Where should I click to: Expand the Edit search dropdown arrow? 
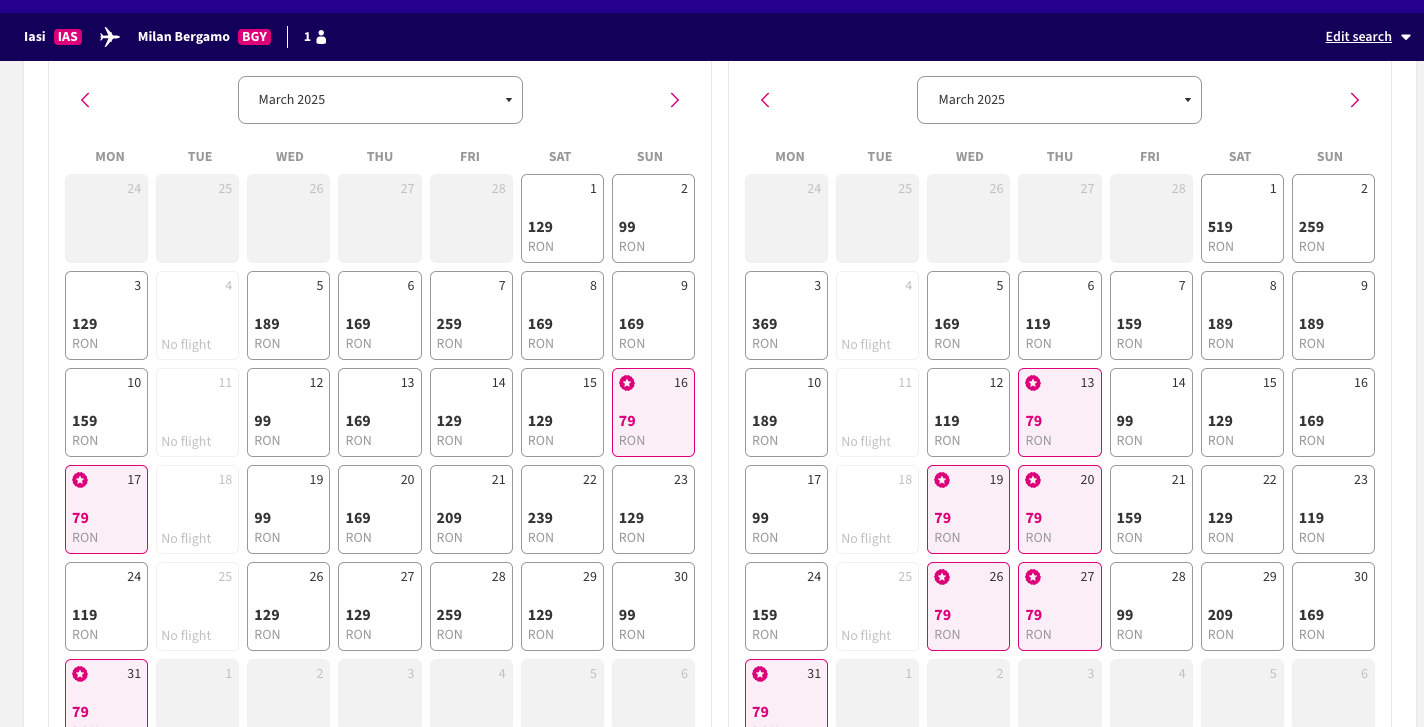point(1406,37)
